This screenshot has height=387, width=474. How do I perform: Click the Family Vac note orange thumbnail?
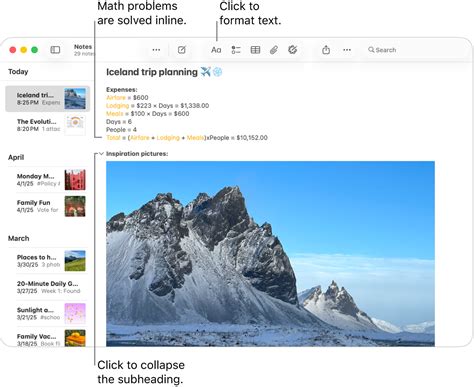coord(75,338)
